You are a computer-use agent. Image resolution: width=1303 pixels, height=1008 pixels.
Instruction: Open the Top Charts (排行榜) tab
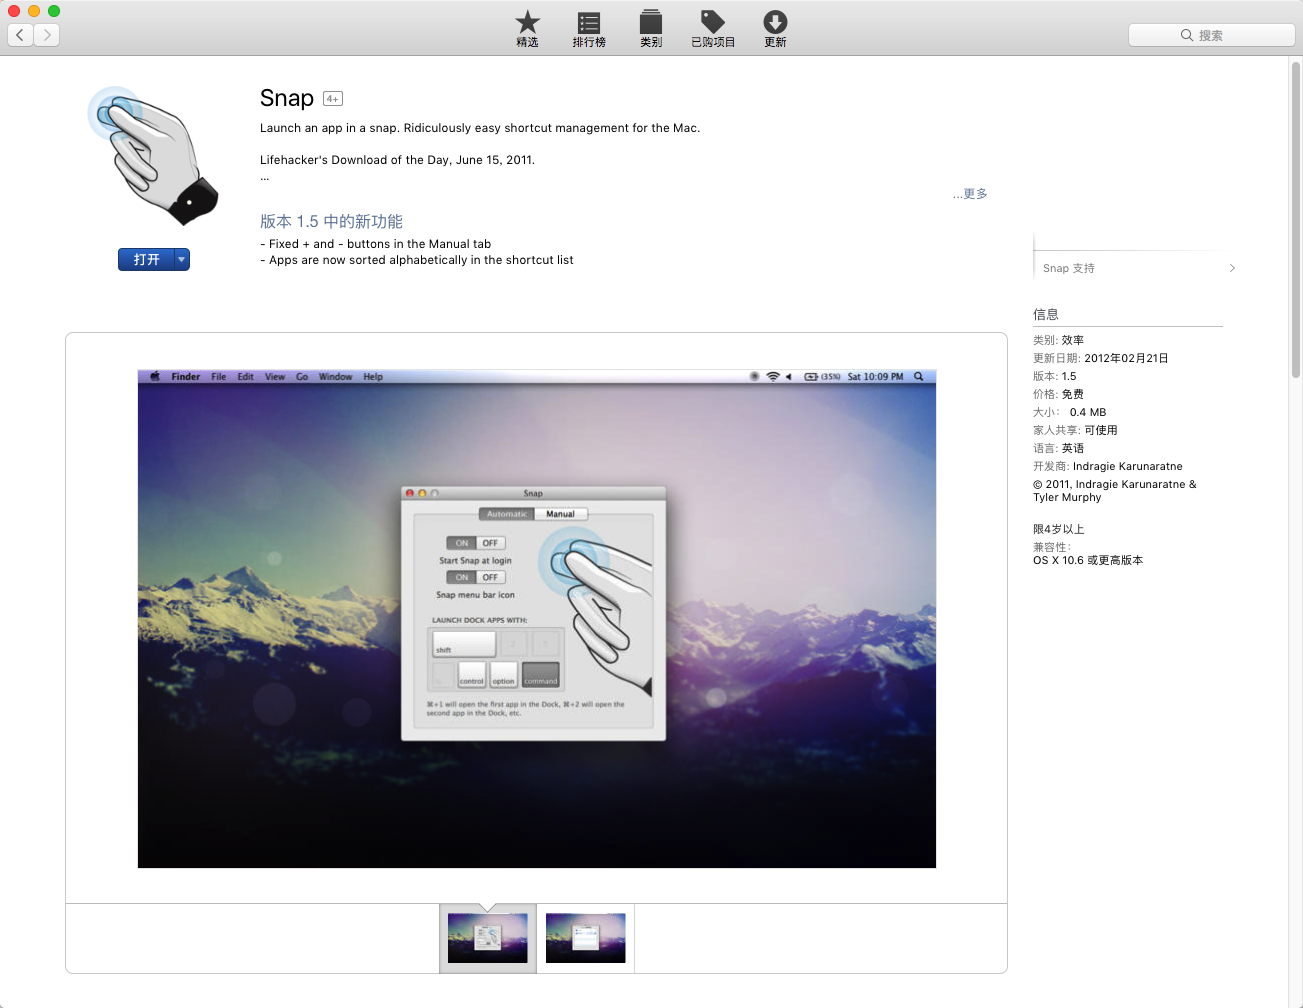coord(589,28)
